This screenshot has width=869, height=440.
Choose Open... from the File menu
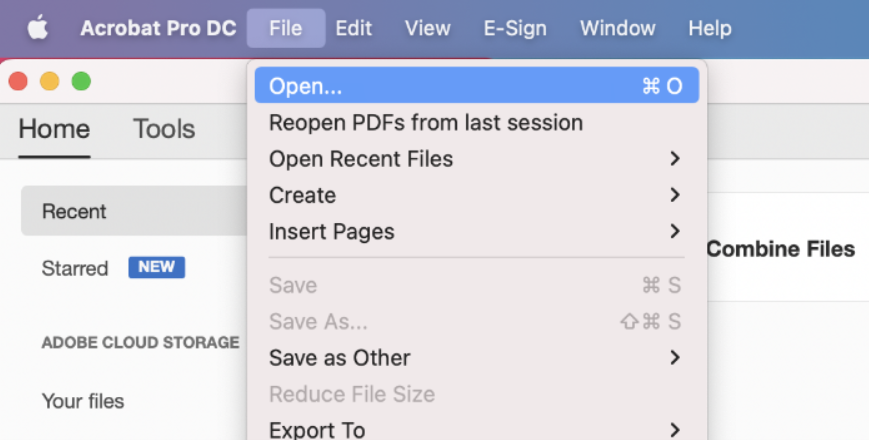(x=305, y=86)
